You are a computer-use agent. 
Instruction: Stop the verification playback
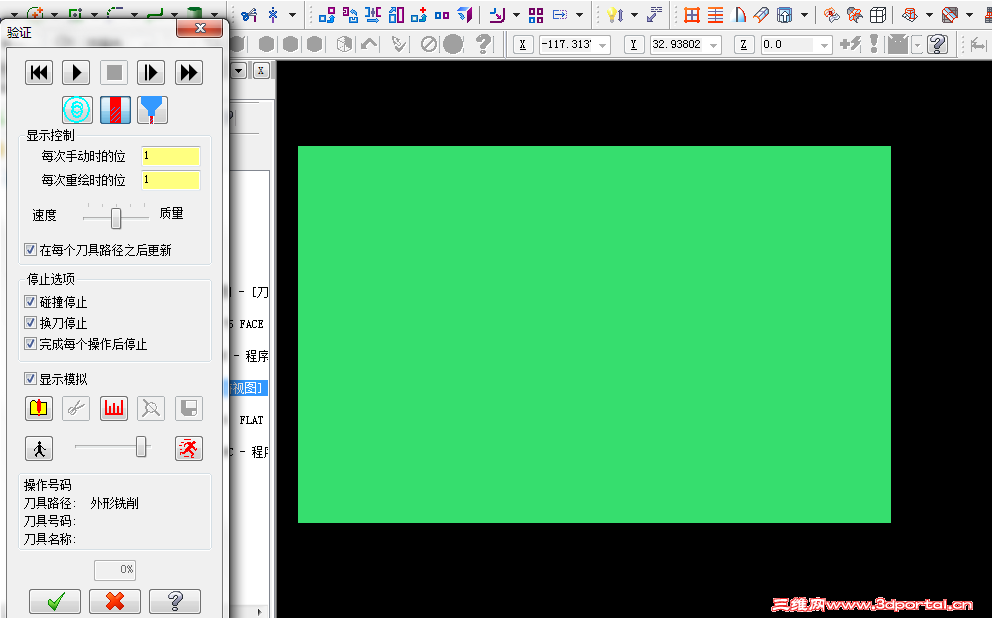[x=114, y=73]
